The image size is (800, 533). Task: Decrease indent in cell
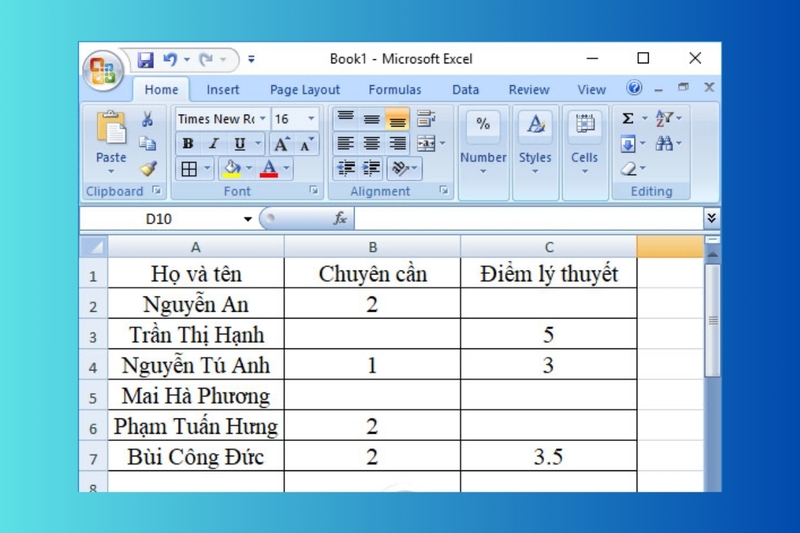pos(346,168)
